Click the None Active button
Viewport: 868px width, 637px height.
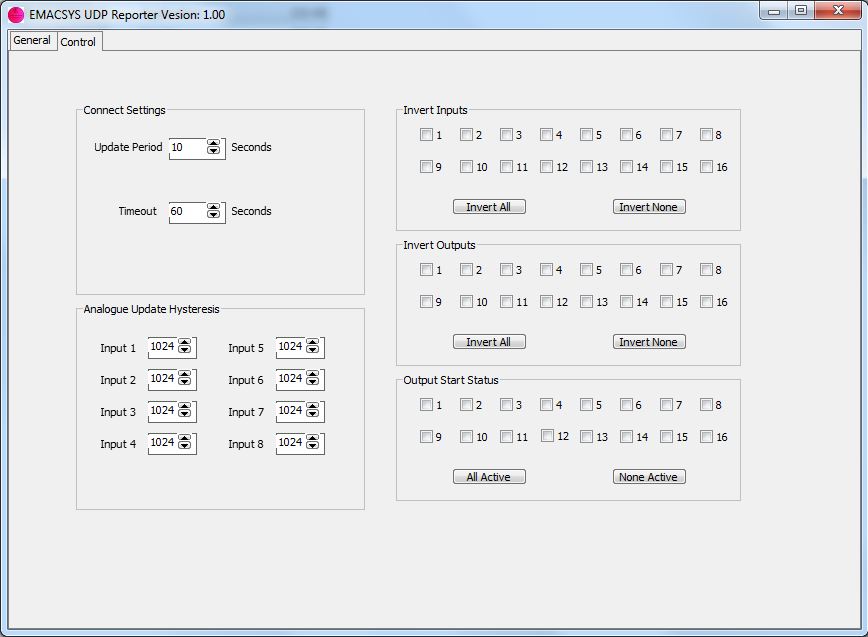tap(649, 477)
